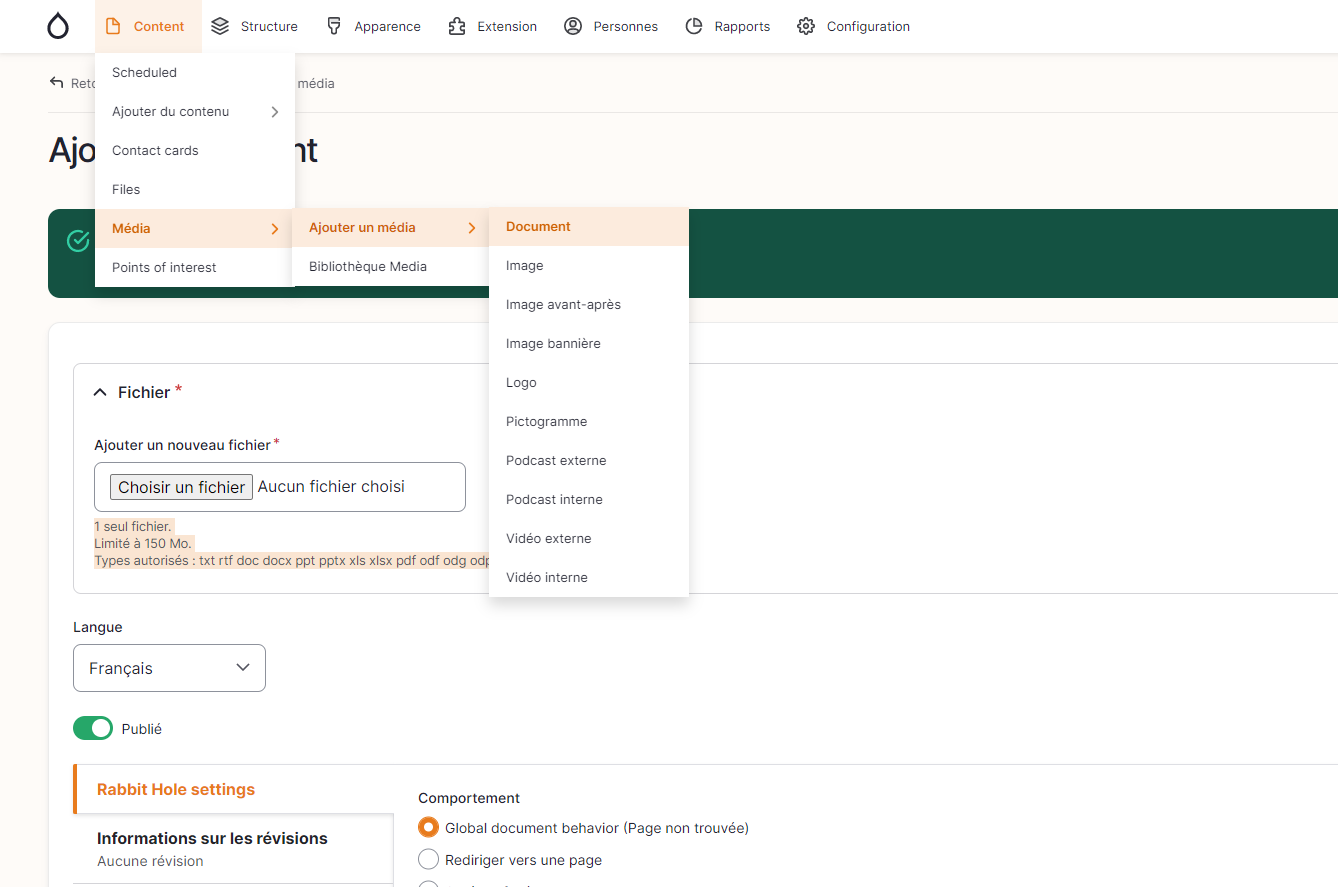Open Contact cards in Content menu
This screenshot has height=887, width=1338.
(155, 151)
